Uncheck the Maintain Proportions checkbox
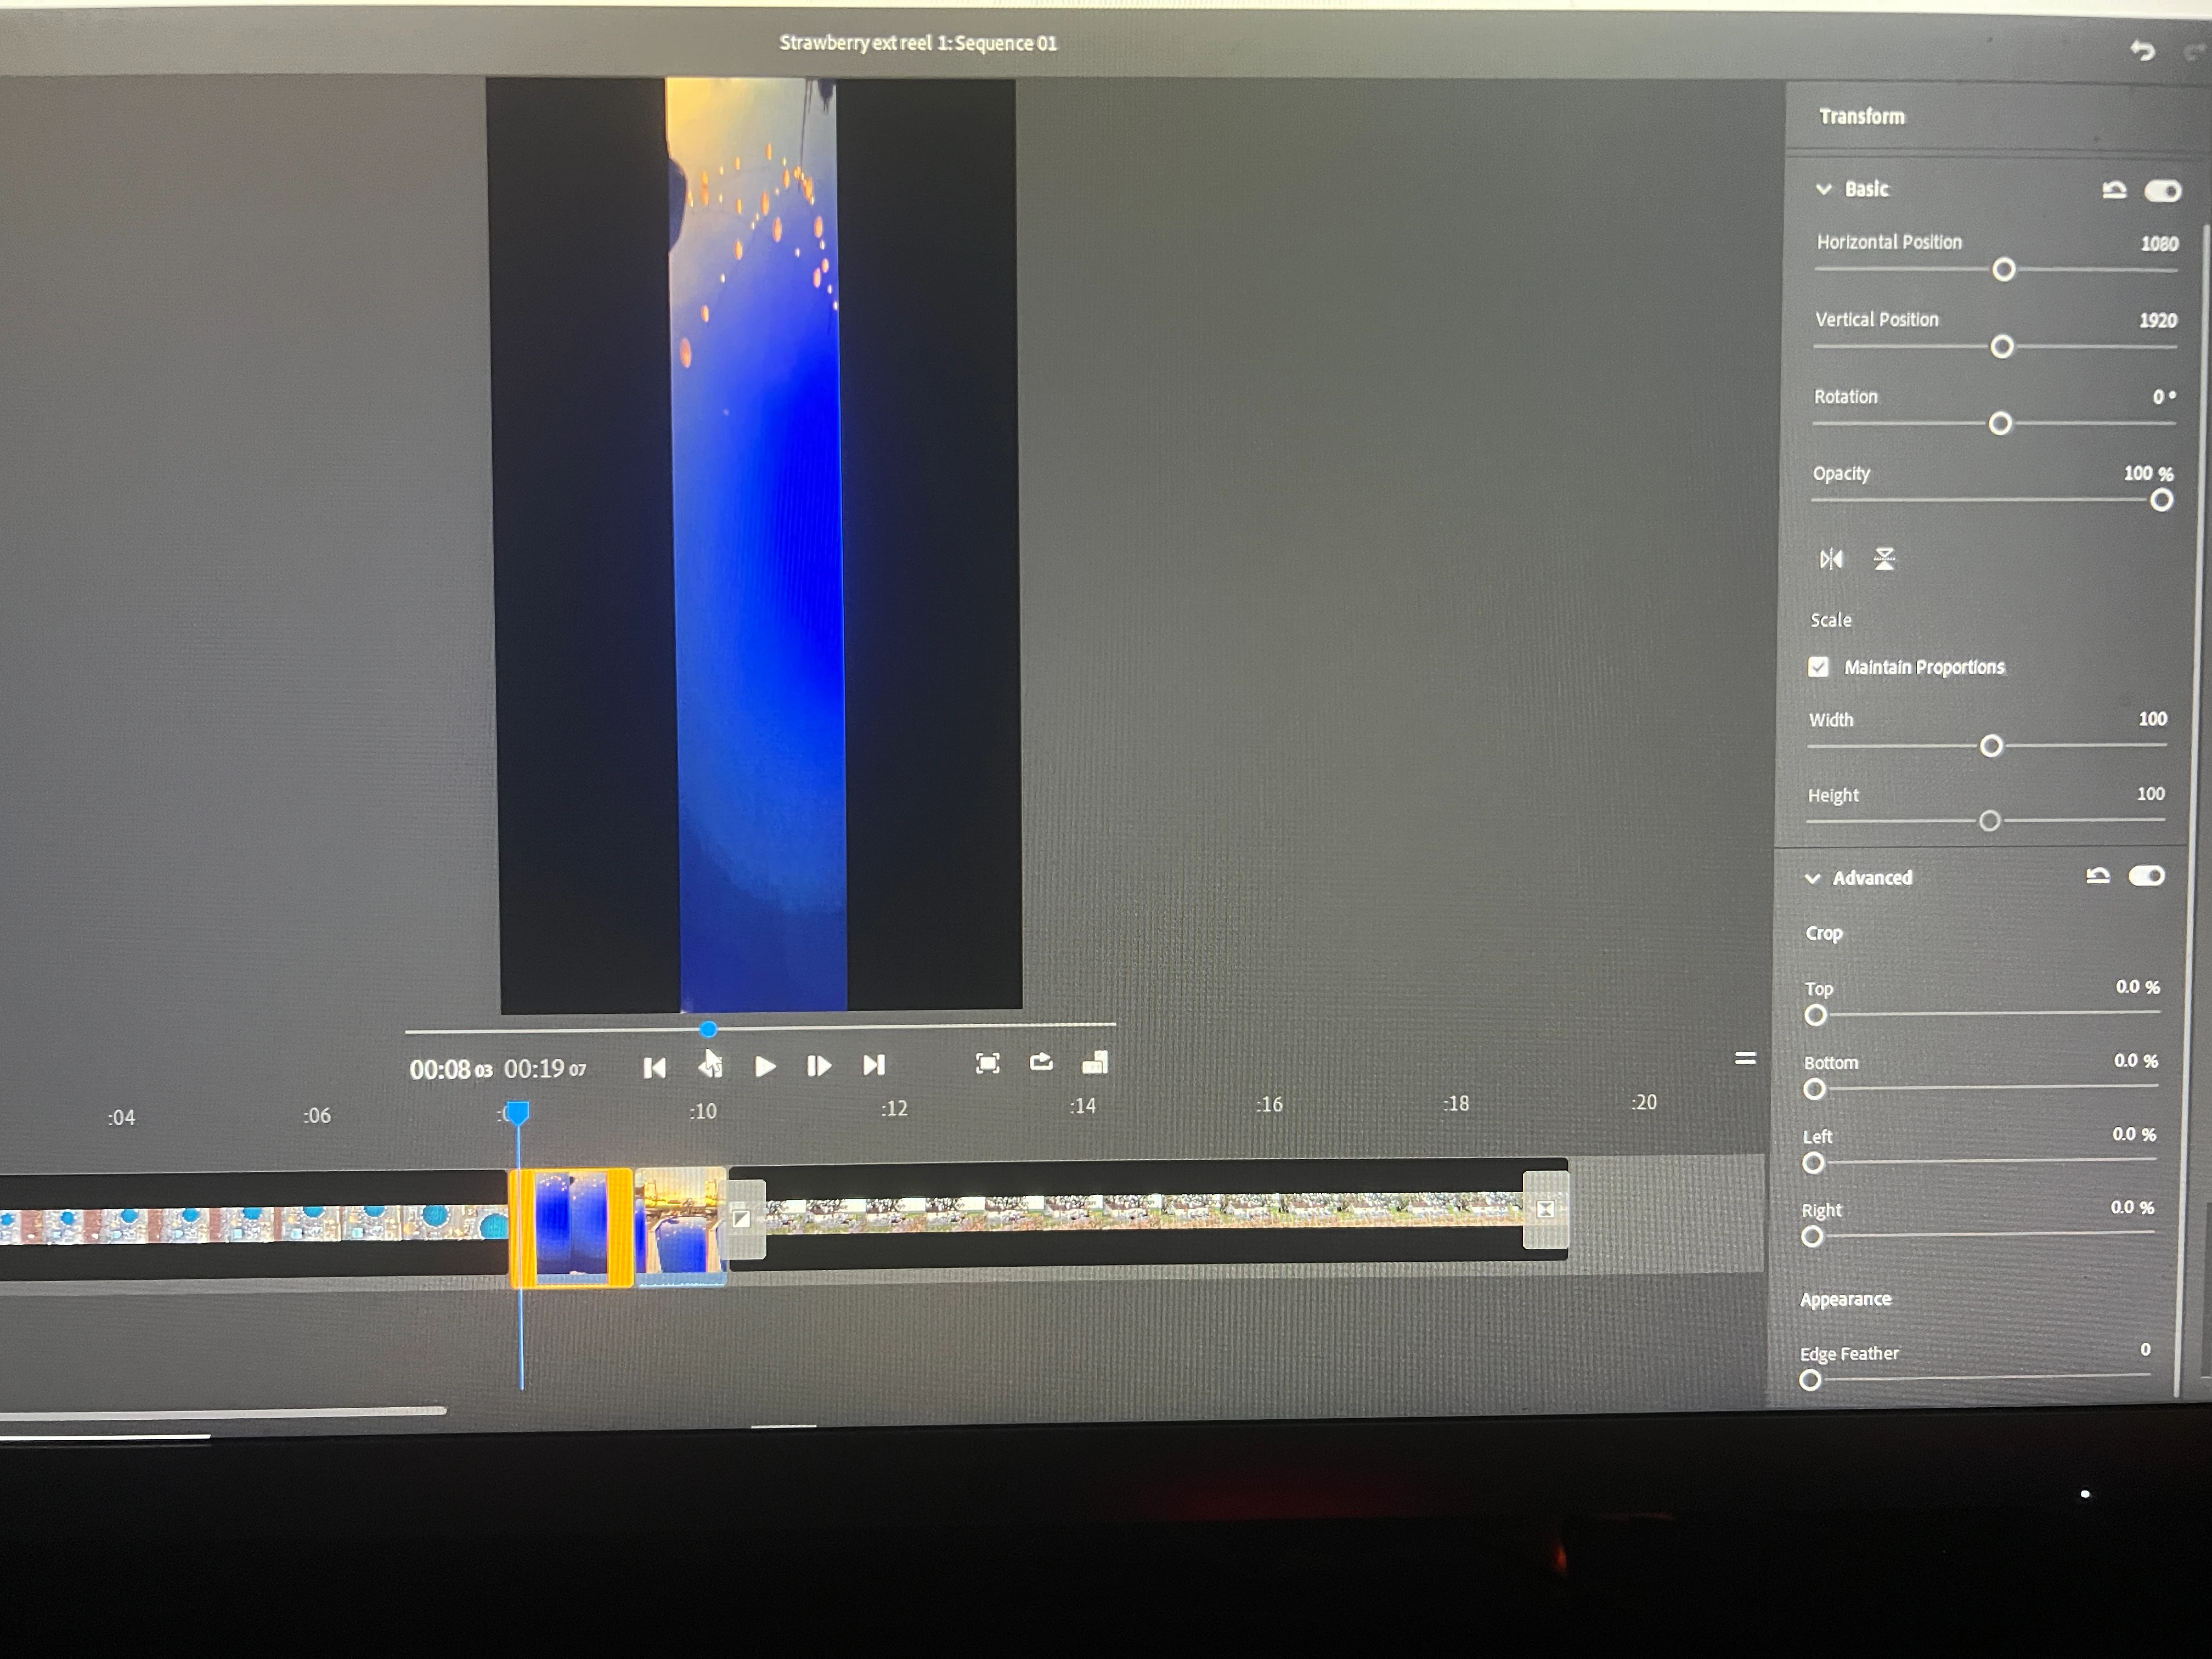 coord(1819,667)
